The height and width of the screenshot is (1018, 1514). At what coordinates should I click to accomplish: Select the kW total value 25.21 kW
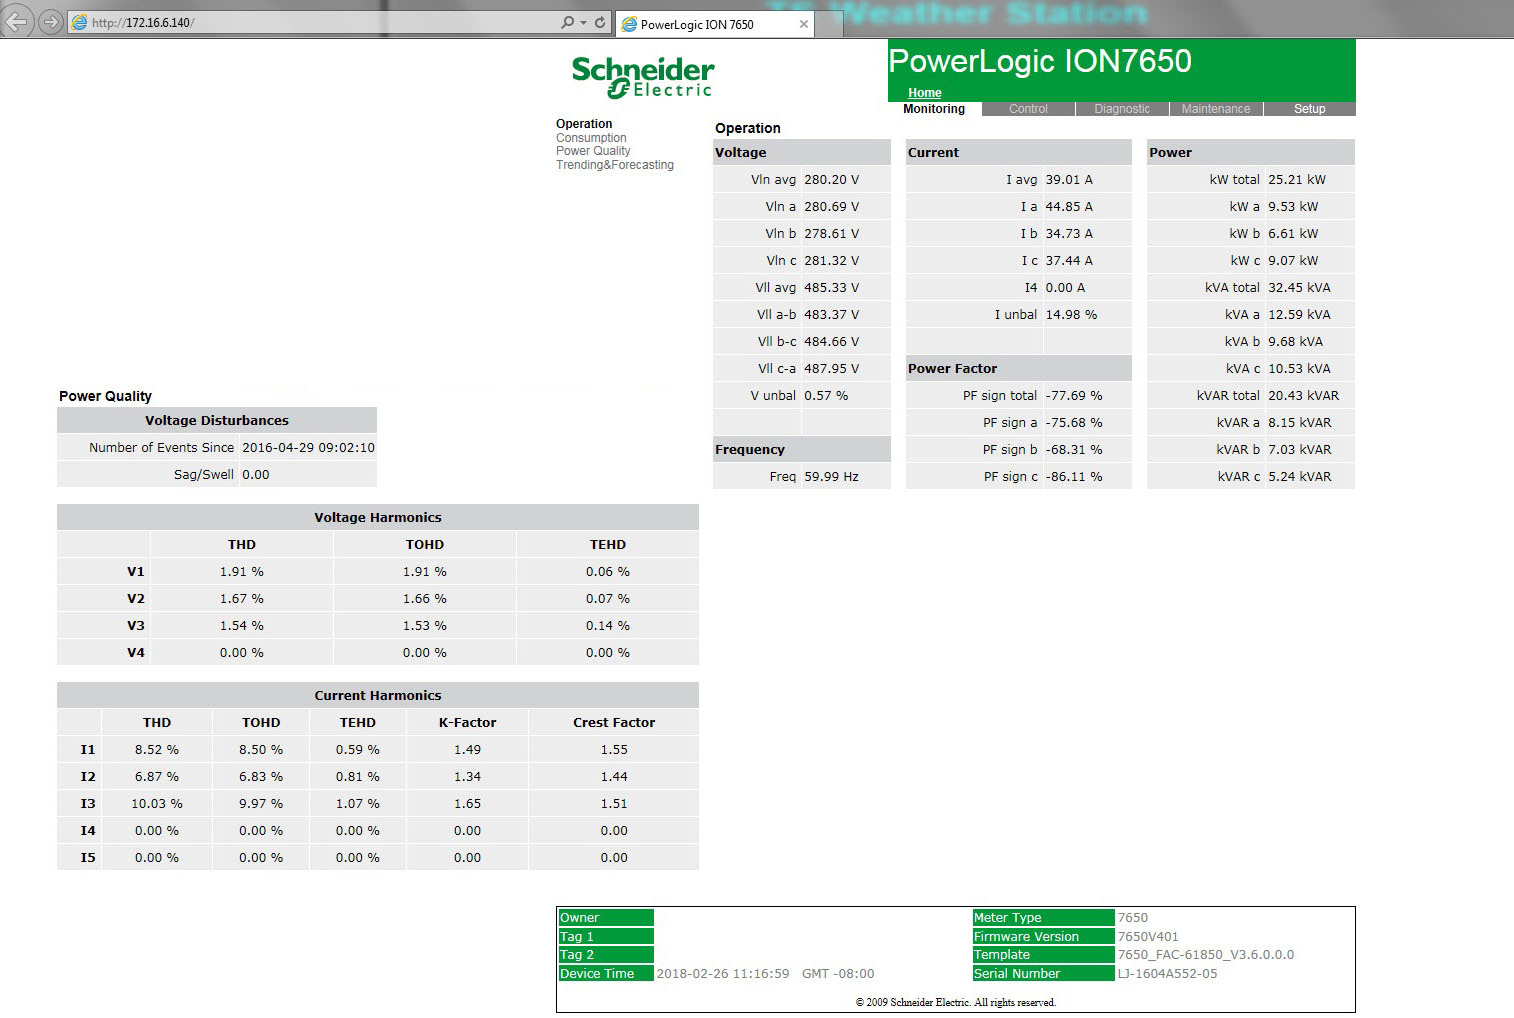click(1297, 180)
